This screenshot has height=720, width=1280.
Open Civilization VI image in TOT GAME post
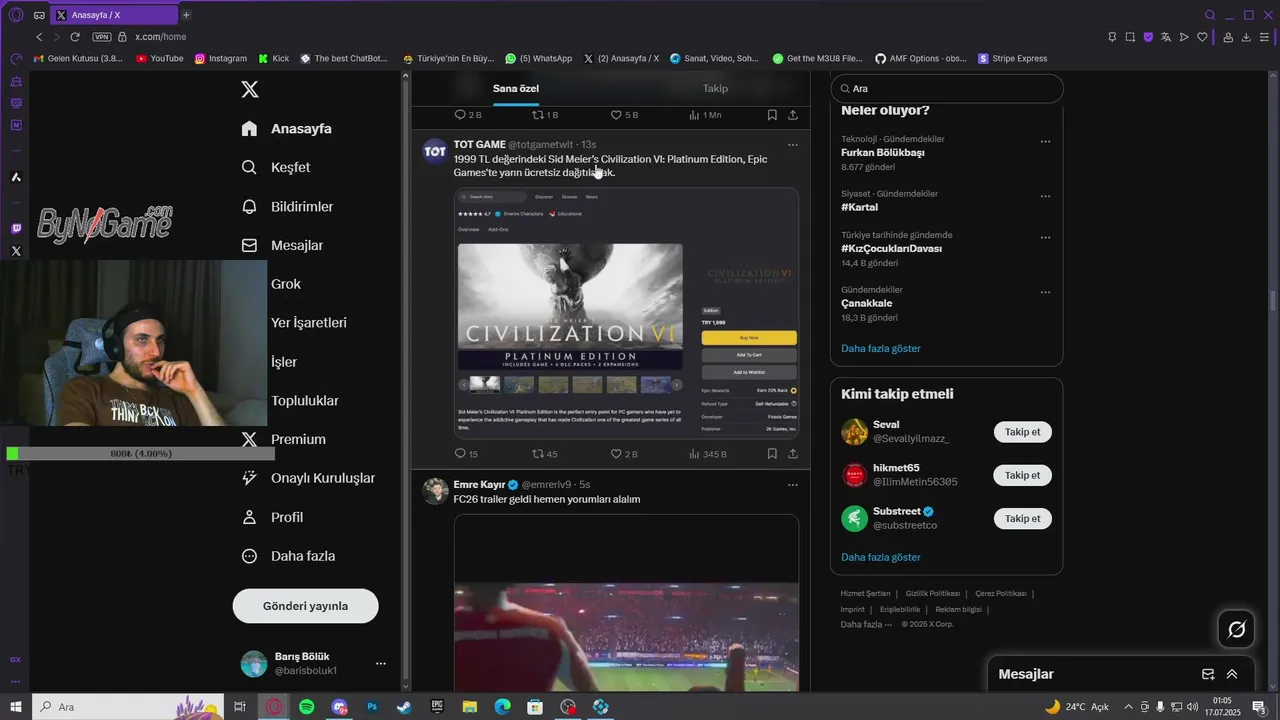[x=626, y=313]
